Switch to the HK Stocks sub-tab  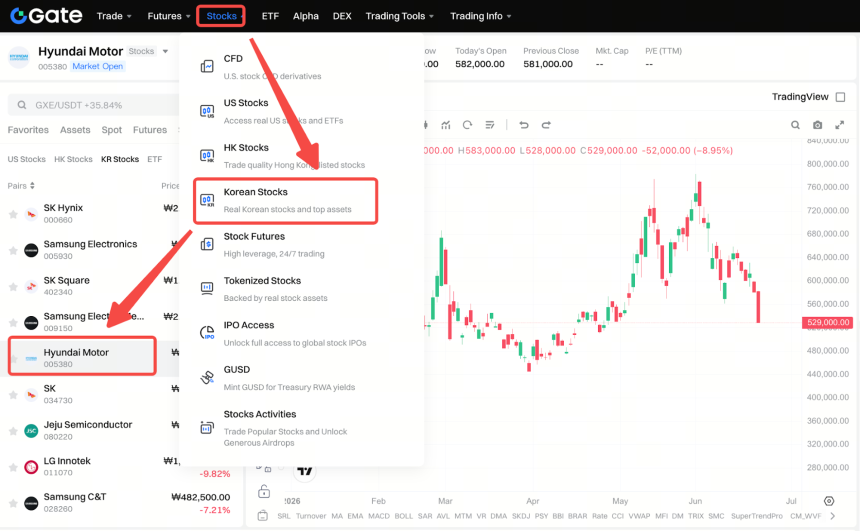(x=73, y=159)
